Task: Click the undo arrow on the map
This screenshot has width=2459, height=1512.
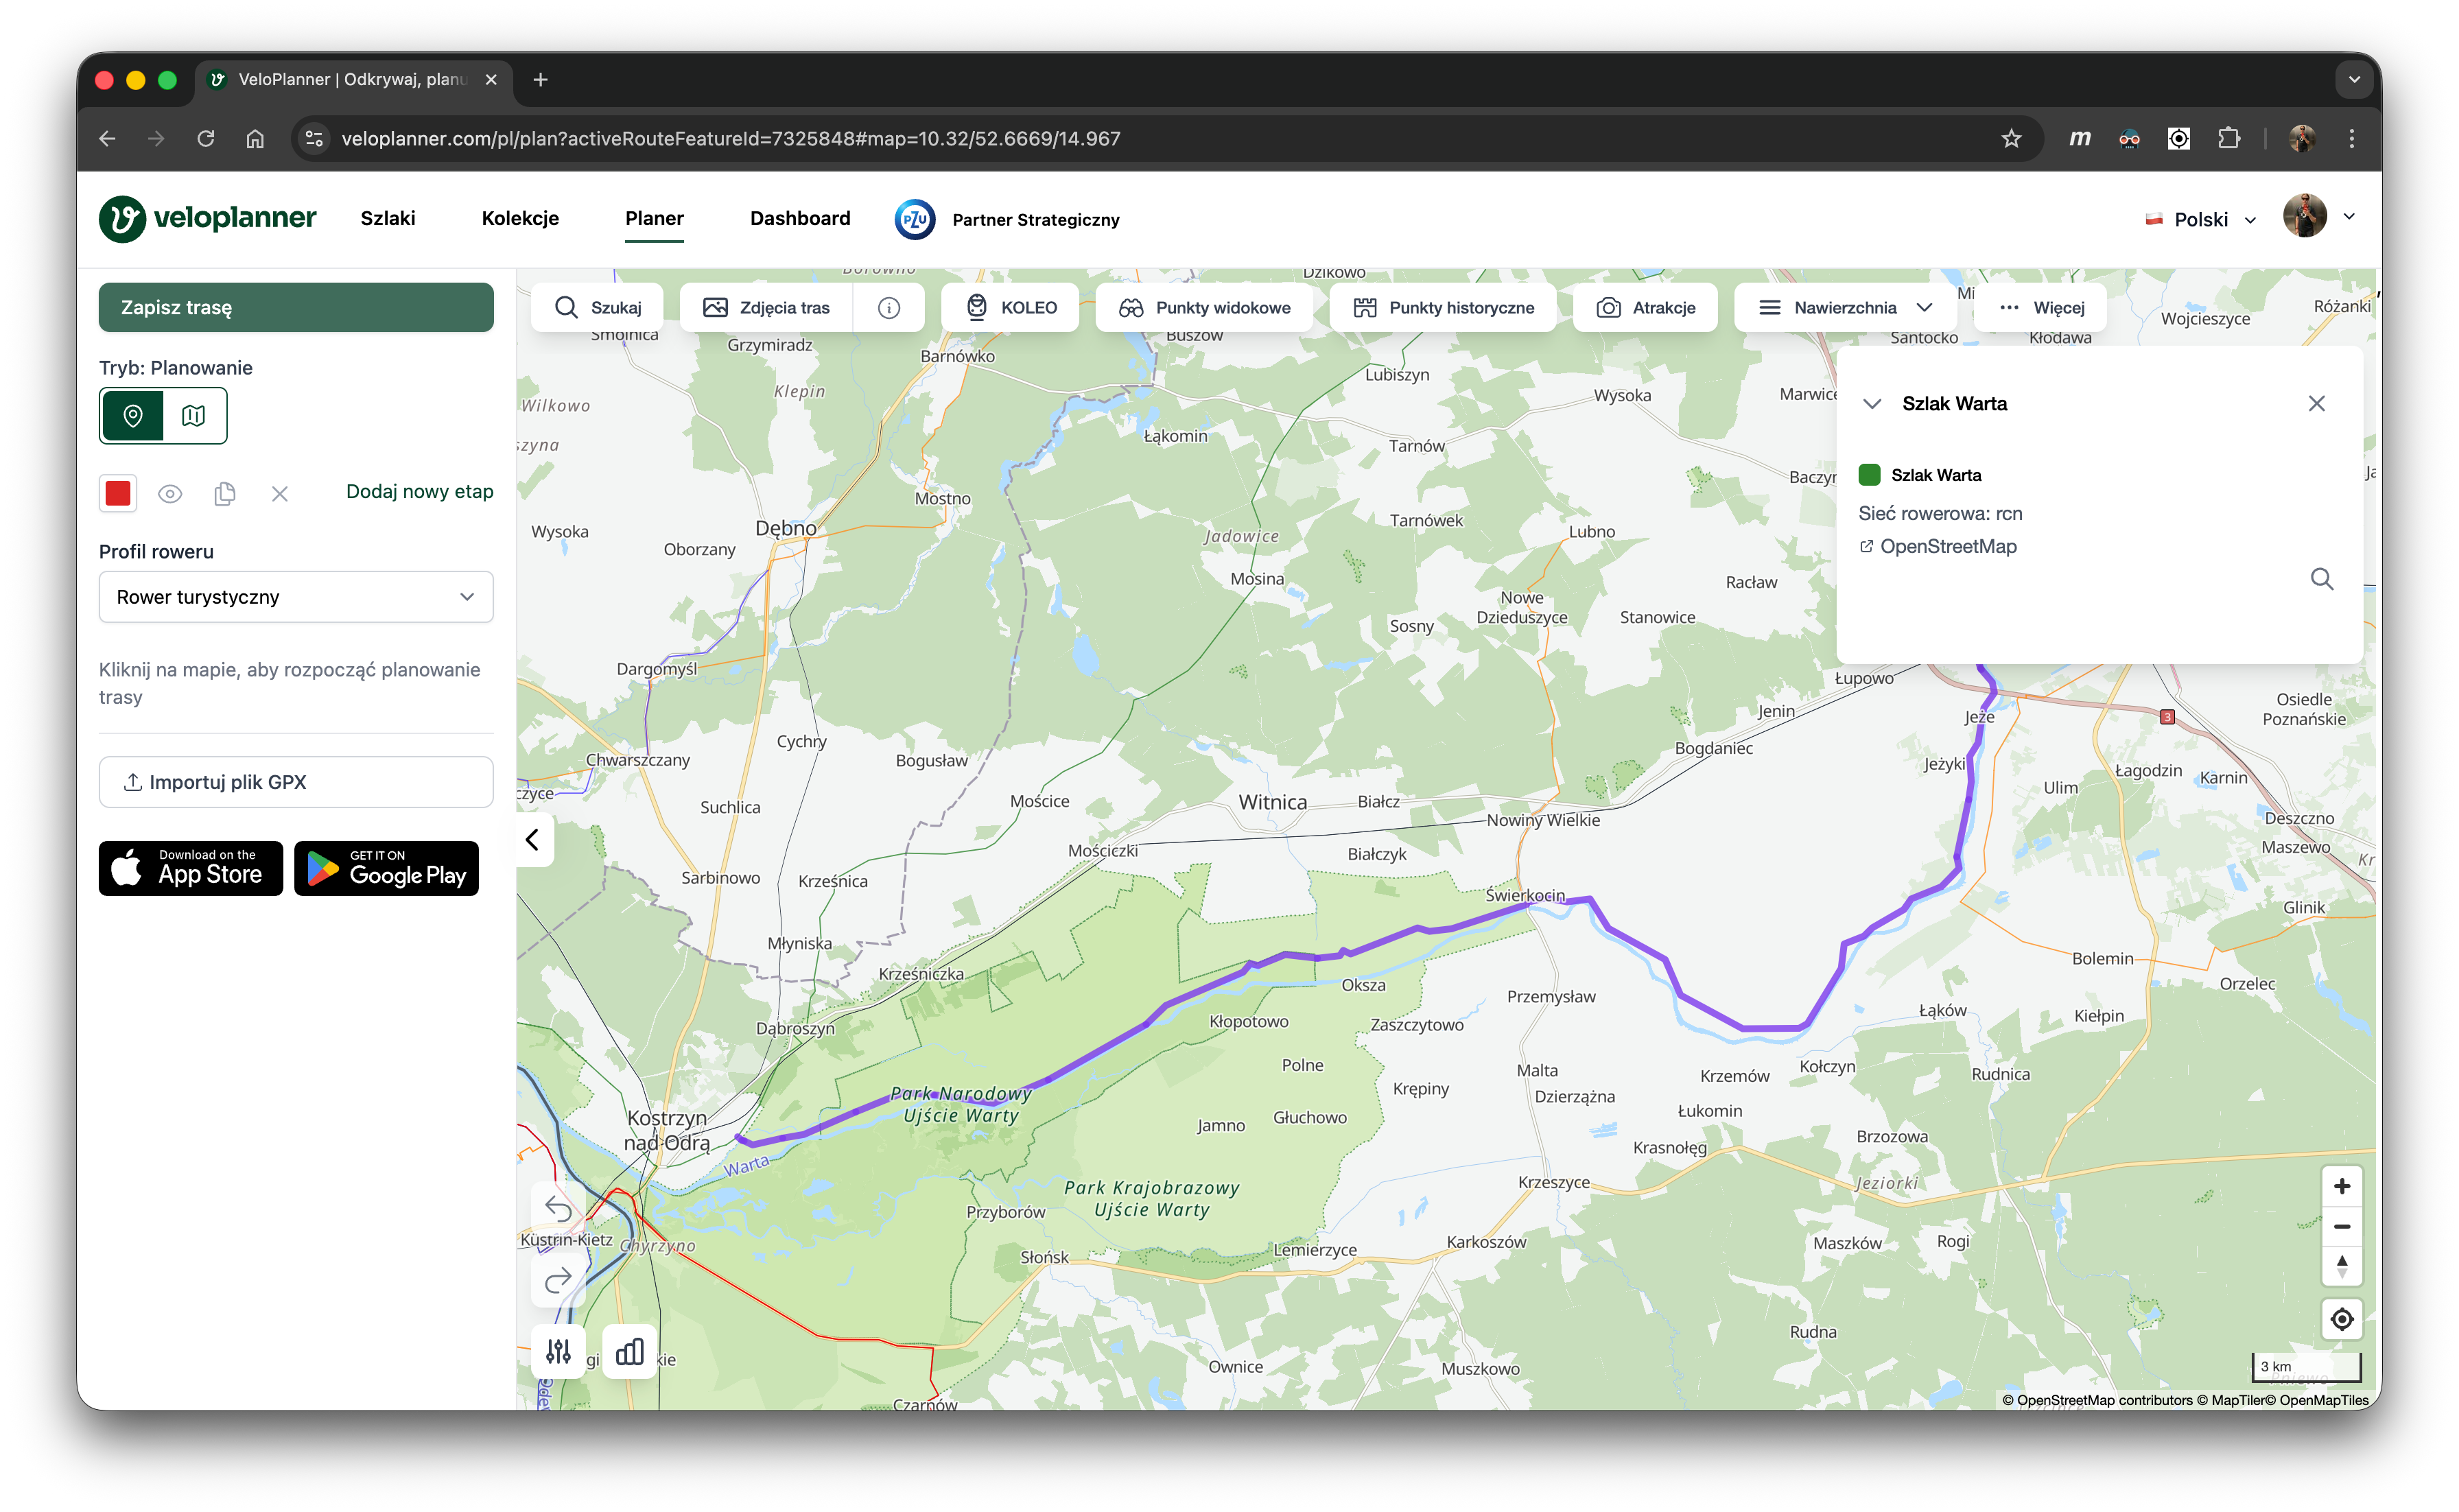Action: (558, 1209)
